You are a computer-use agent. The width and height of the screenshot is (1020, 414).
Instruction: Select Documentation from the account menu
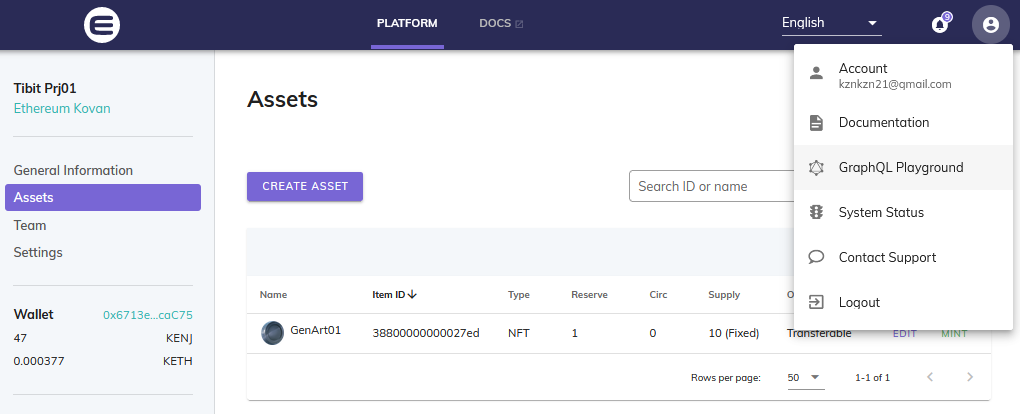tap(884, 123)
